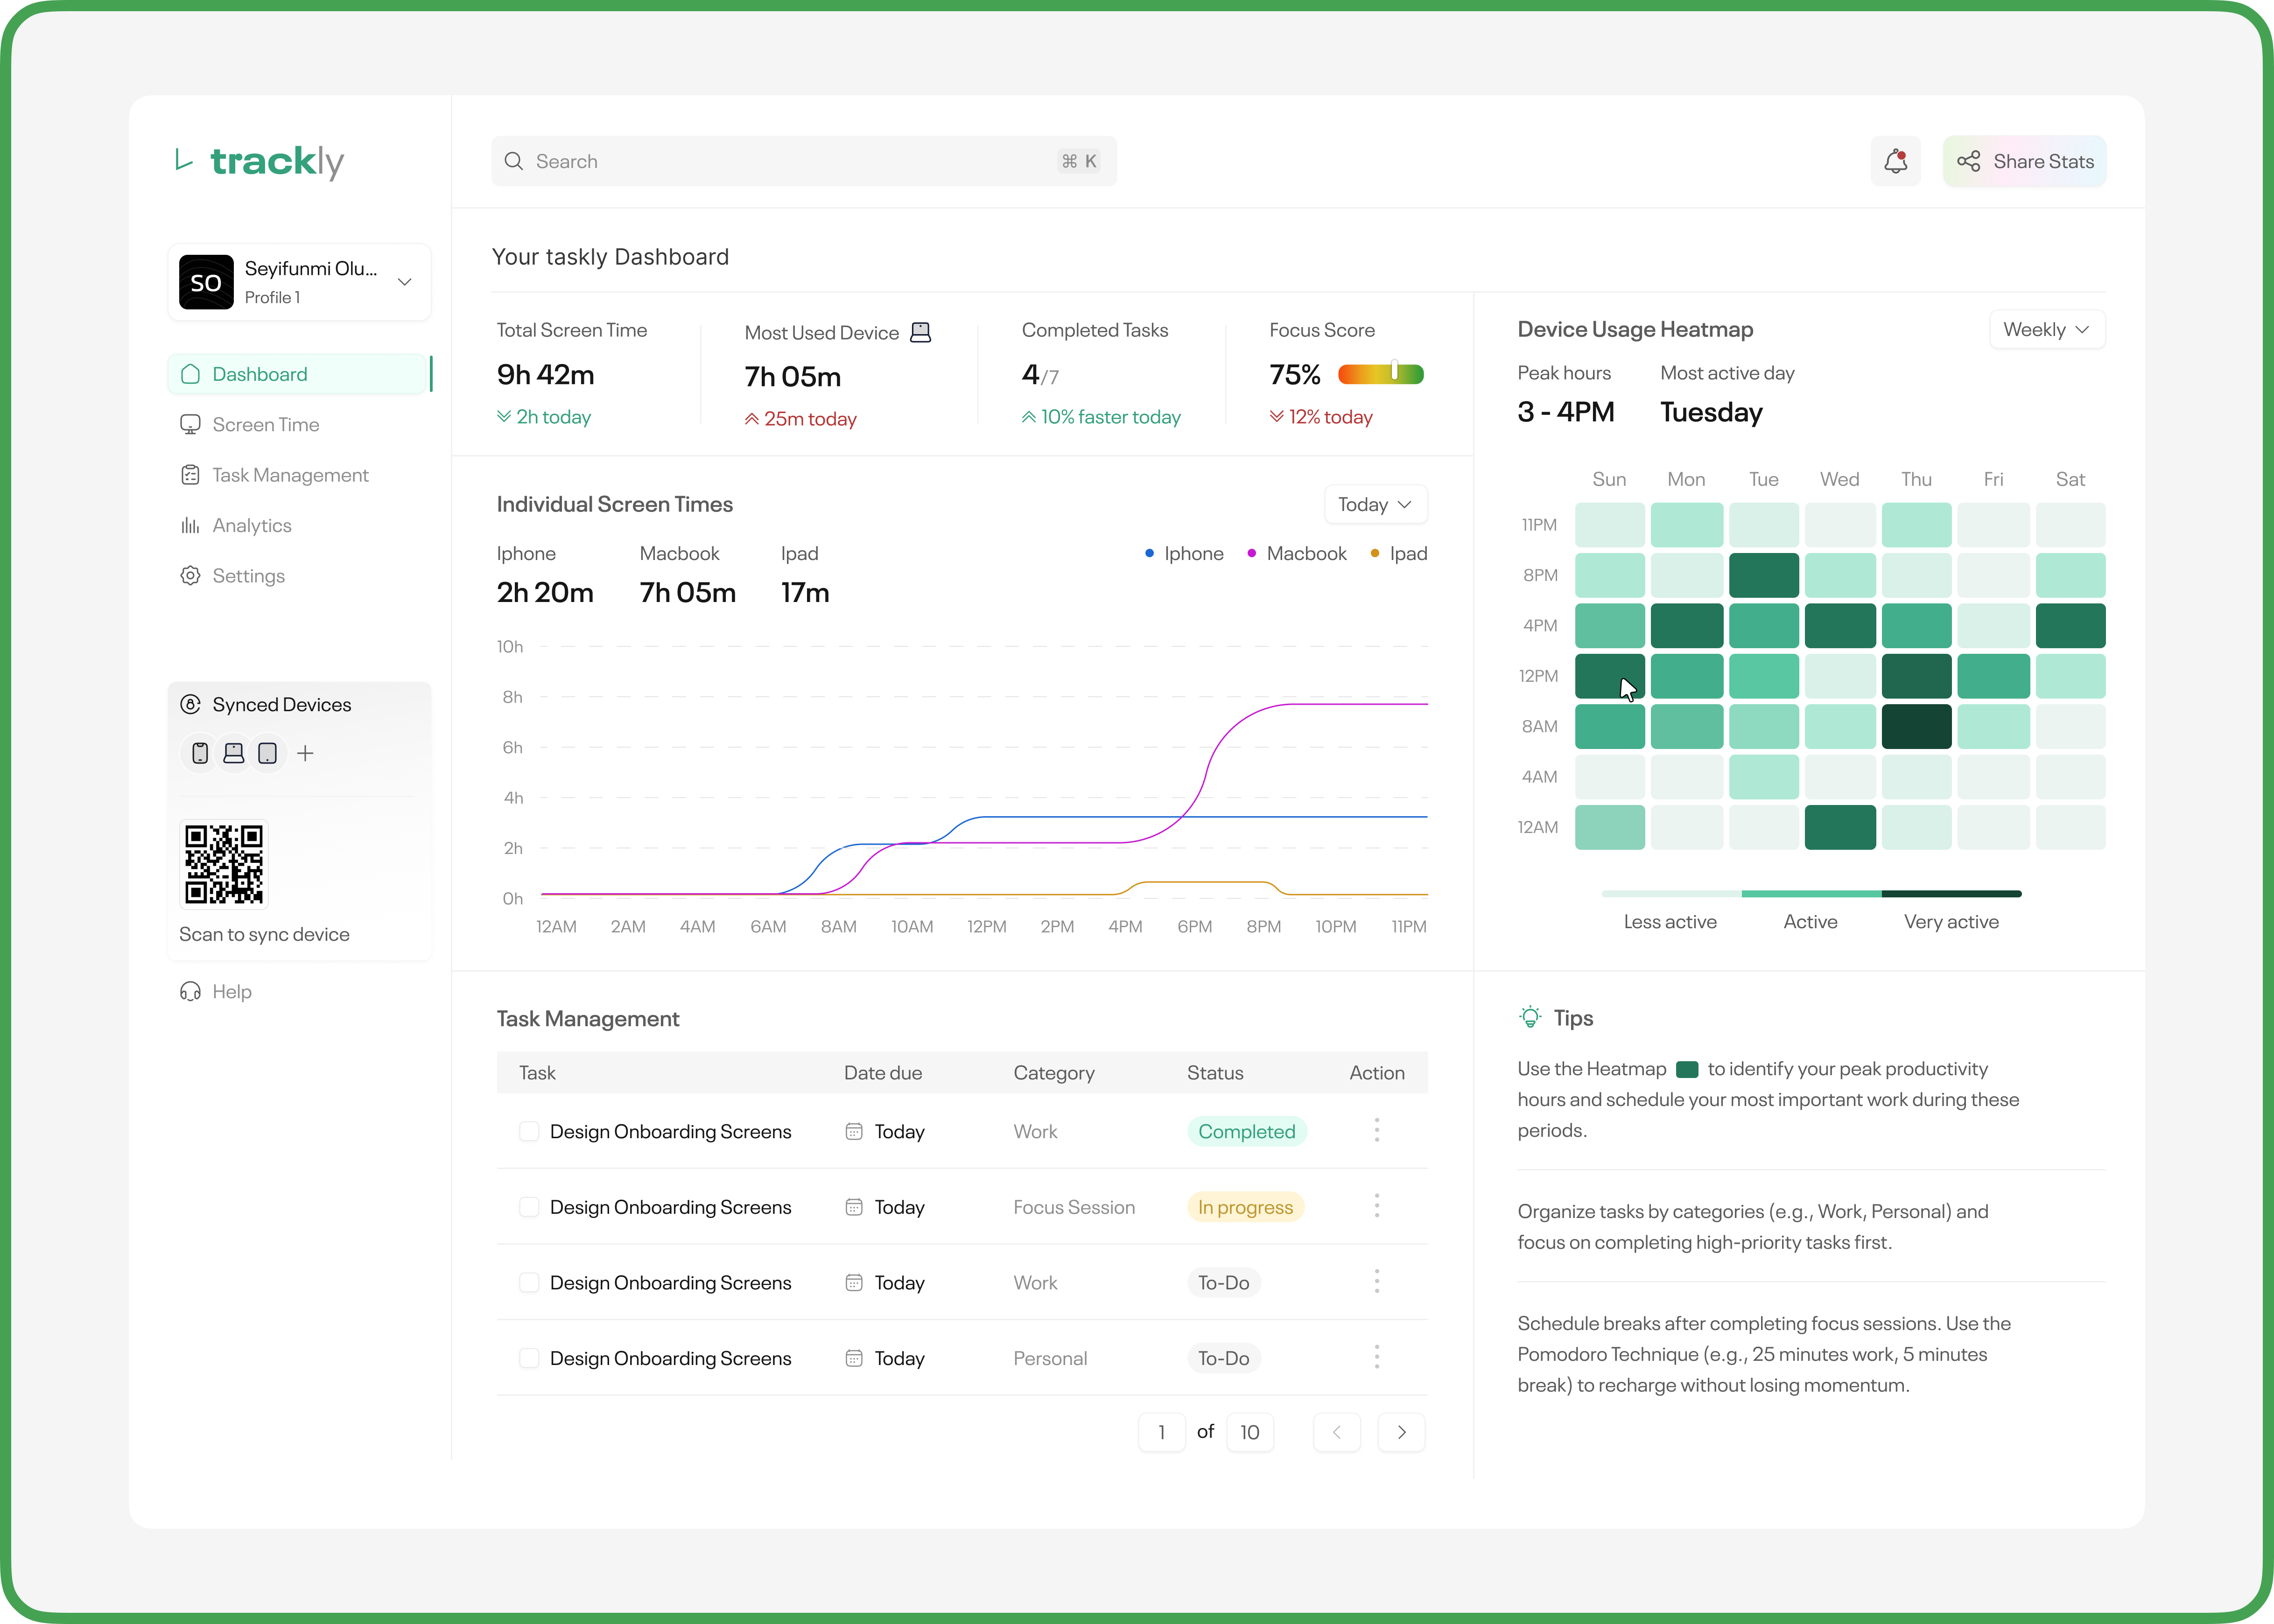Click the phone icon in Synced Devices
This screenshot has height=1624, width=2274.
[200, 753]
